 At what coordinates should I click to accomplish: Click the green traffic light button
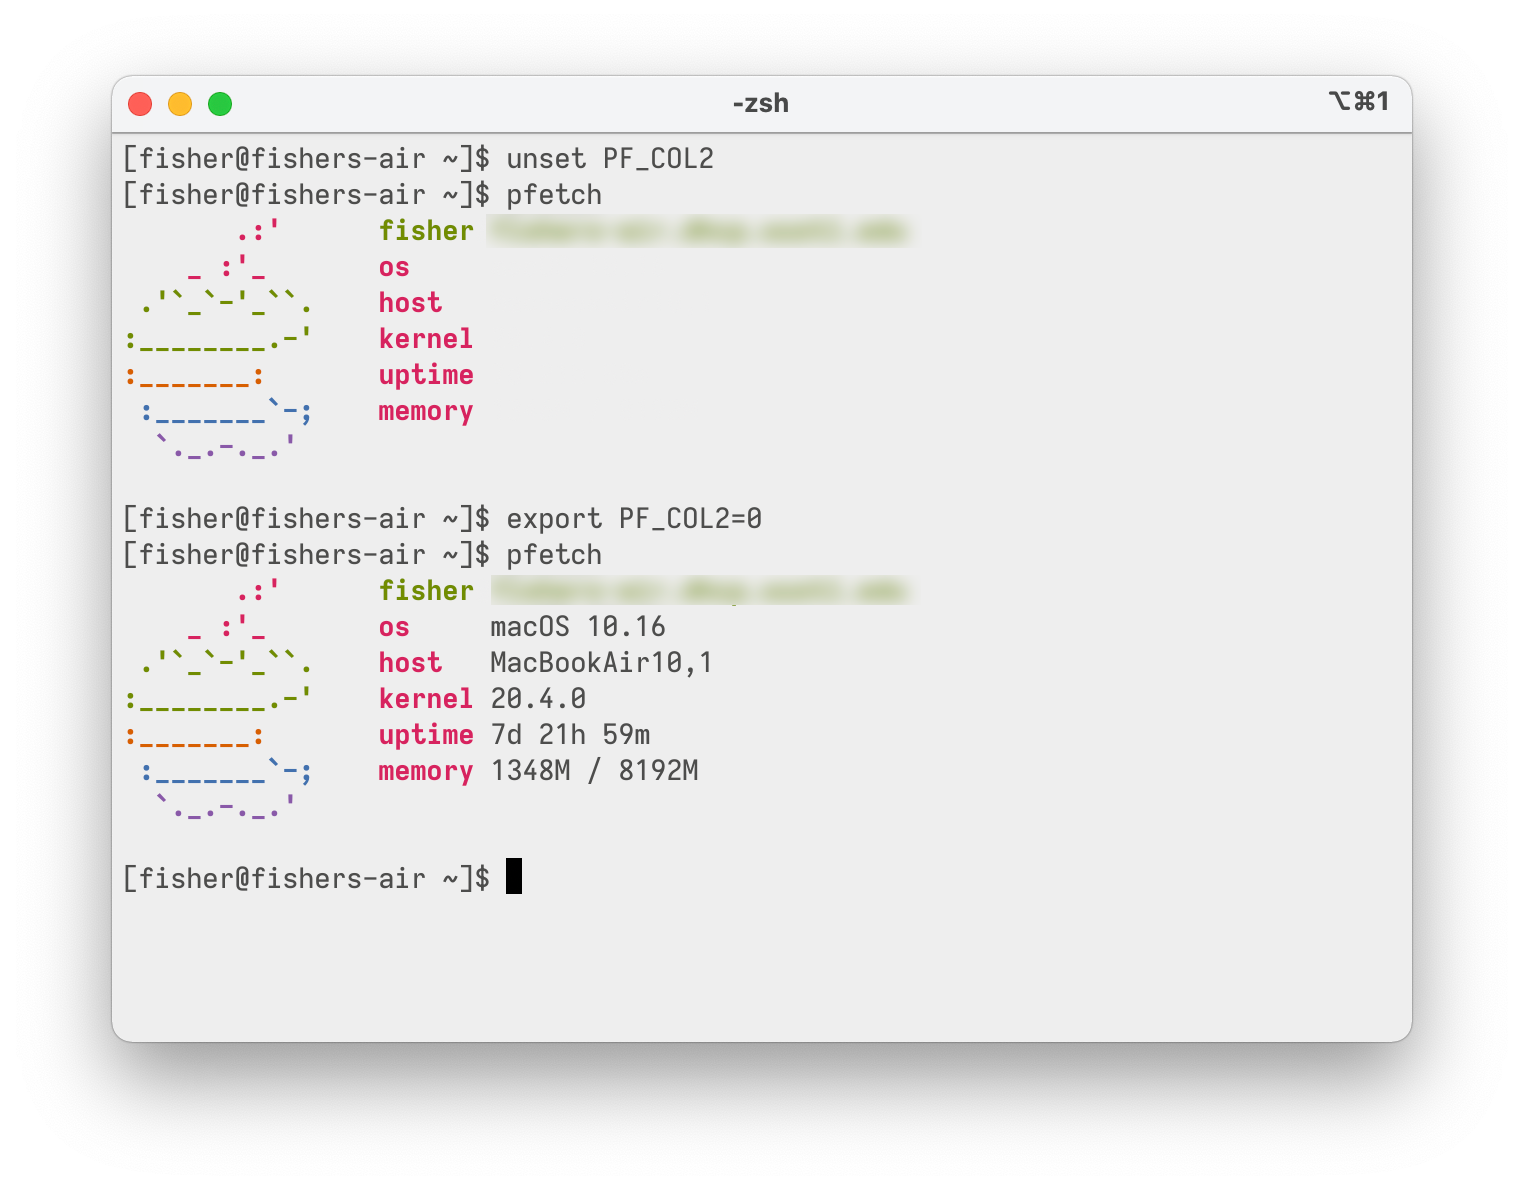click(219, 103)
